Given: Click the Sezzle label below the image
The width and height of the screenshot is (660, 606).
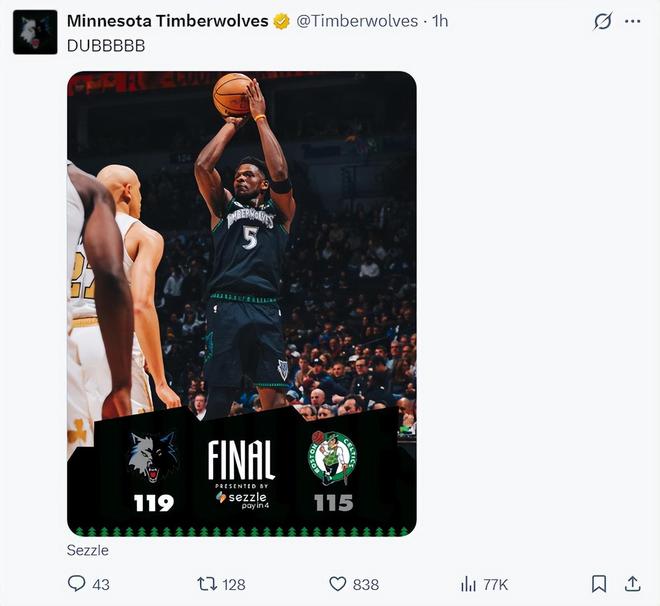Looking at the screenshot, I should pyautogui.click(x=88, y=550).
